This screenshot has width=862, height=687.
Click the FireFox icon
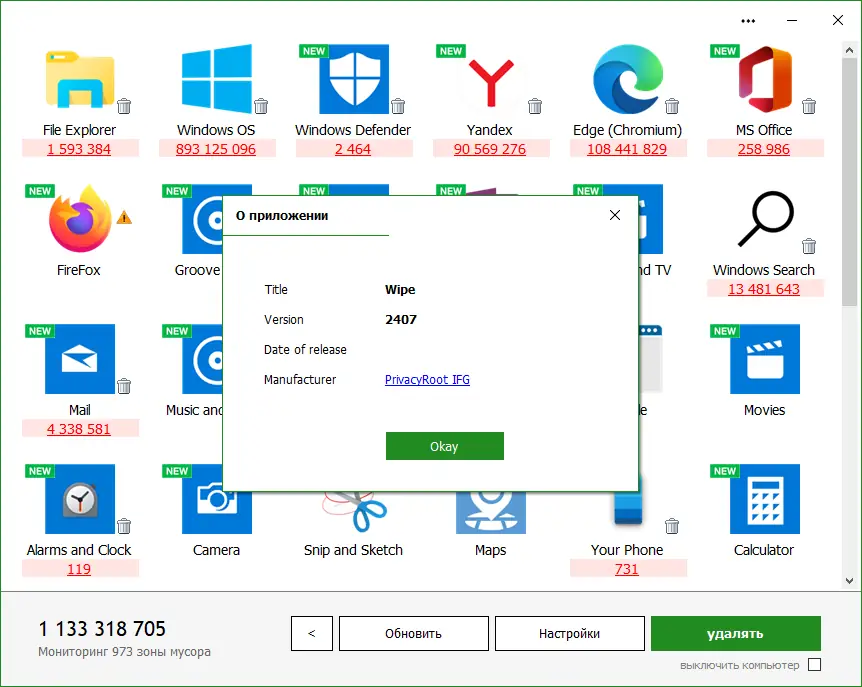(80, 219)
